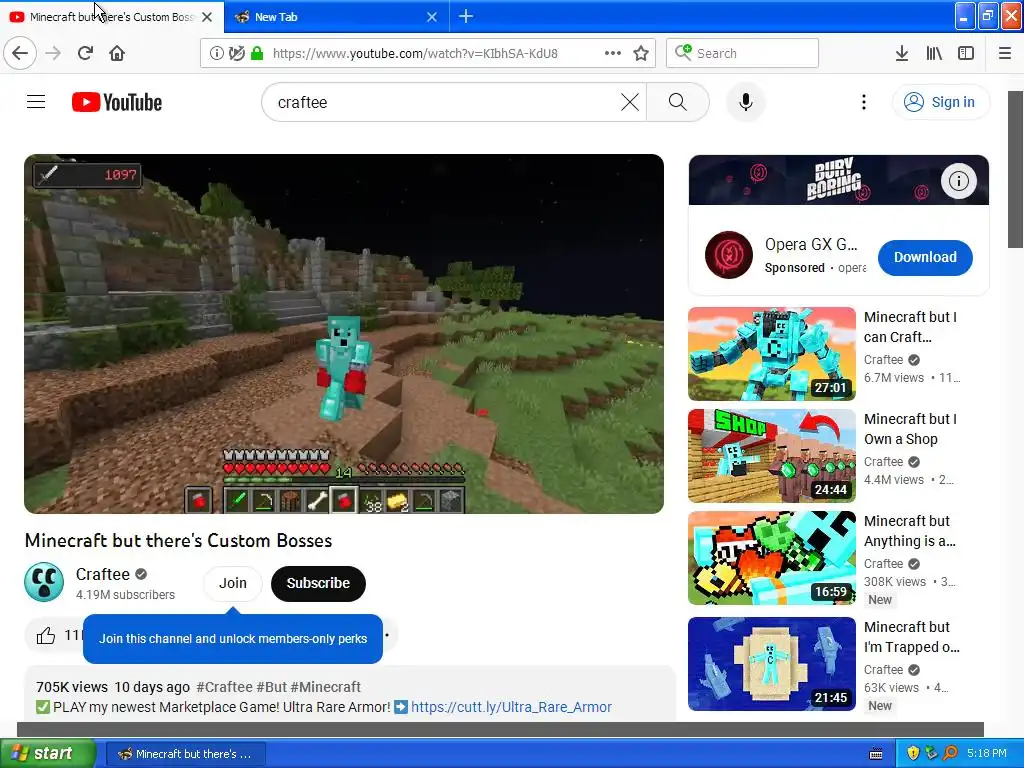Search with voice microphone button
1024x768 pixels.
[746, 103]
